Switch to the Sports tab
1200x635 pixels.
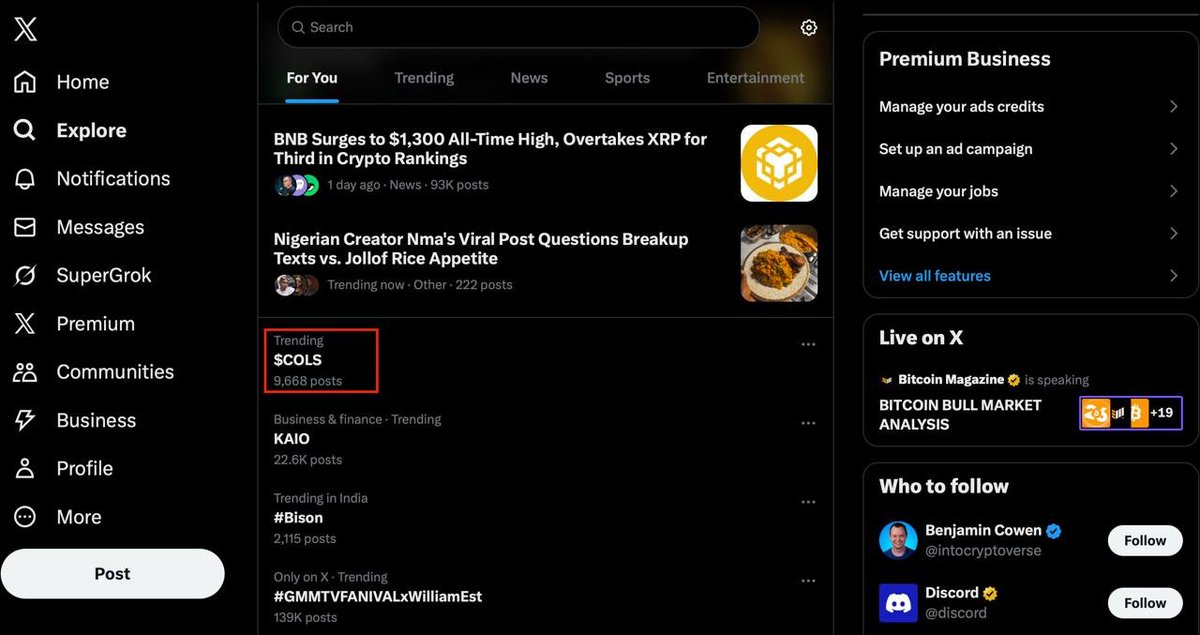[627, 78]
